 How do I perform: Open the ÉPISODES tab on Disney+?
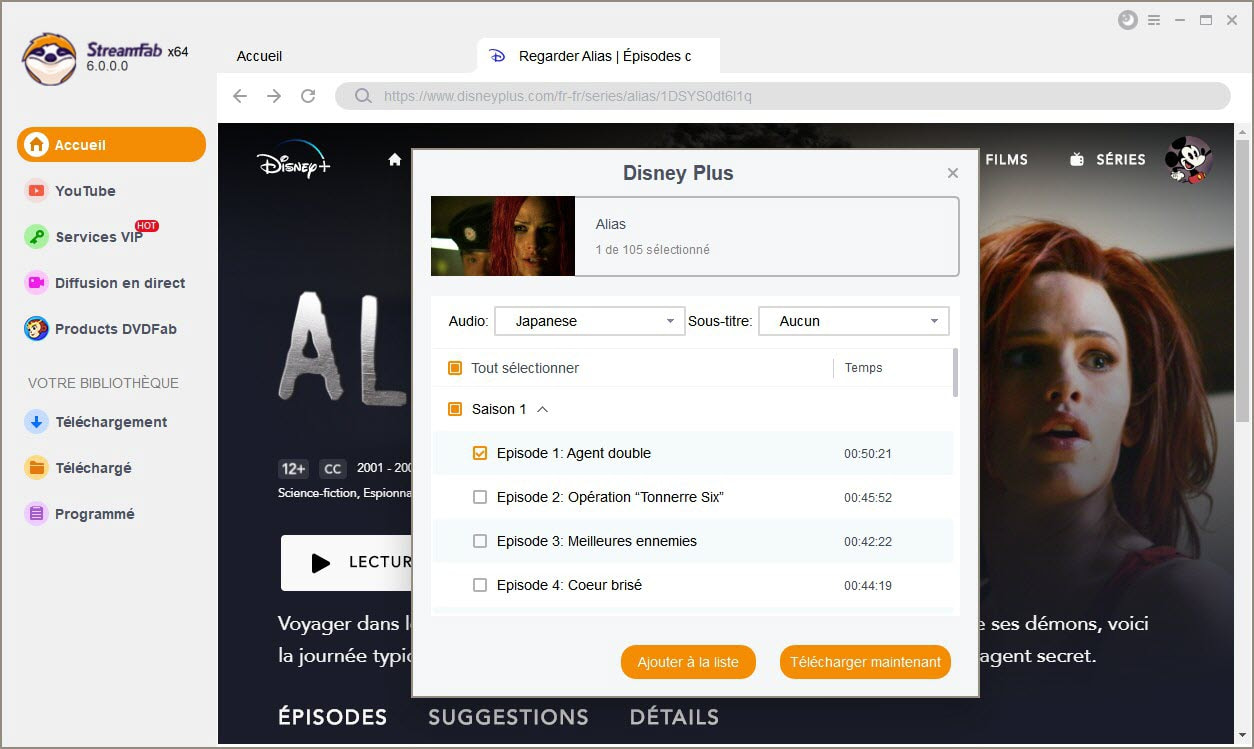pyautogui.click(x=332, y=717)
